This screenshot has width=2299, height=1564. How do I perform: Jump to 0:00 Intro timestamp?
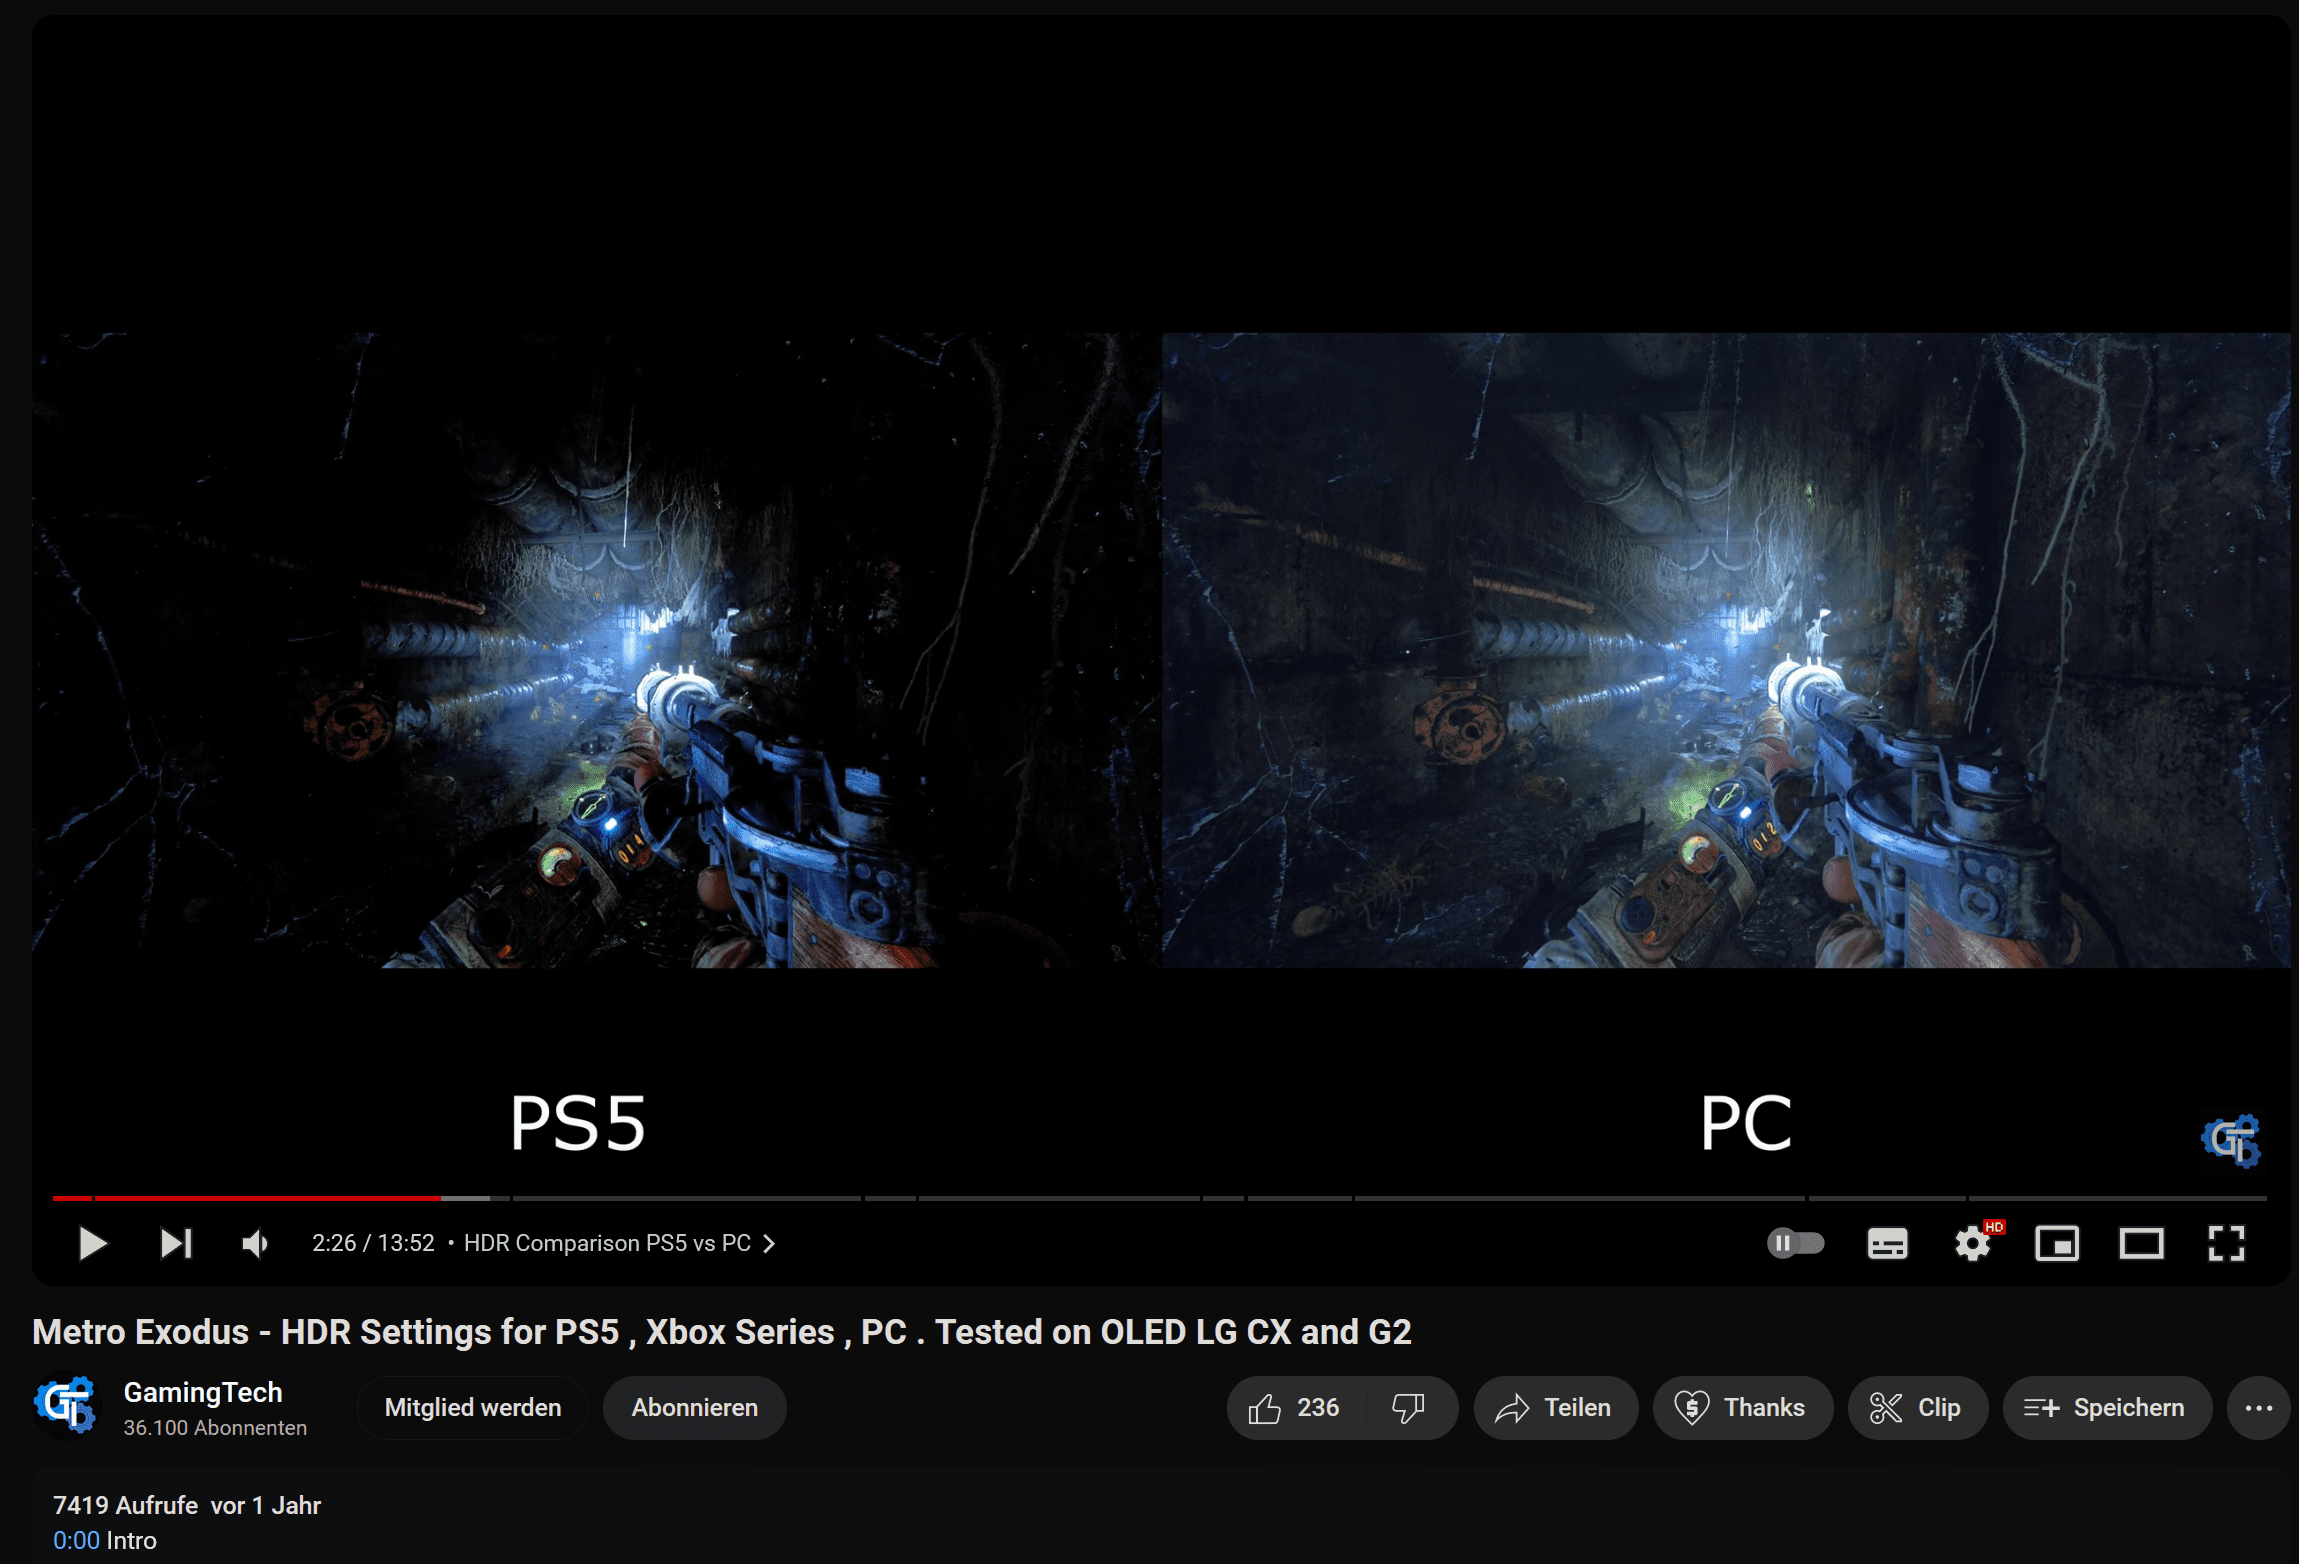pyautogui.click(x=76, y=1540)
